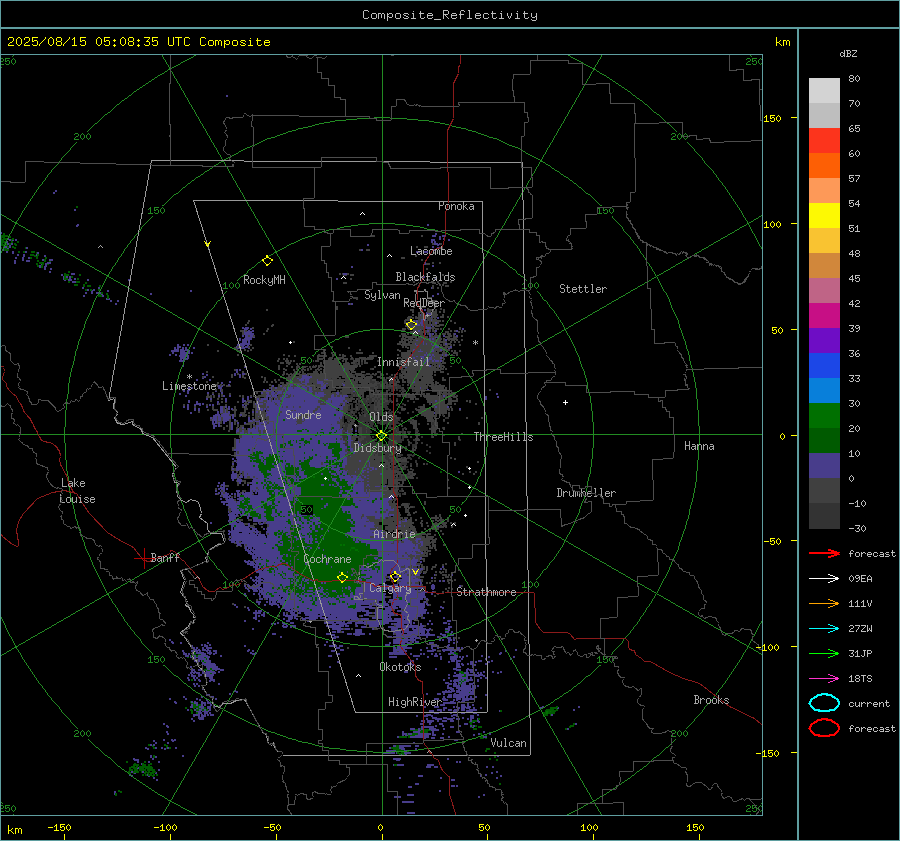The height and width of the screenshot is (841, 900).
Task: Click the Lacombe town label
Action: click(x=431, y=251)
